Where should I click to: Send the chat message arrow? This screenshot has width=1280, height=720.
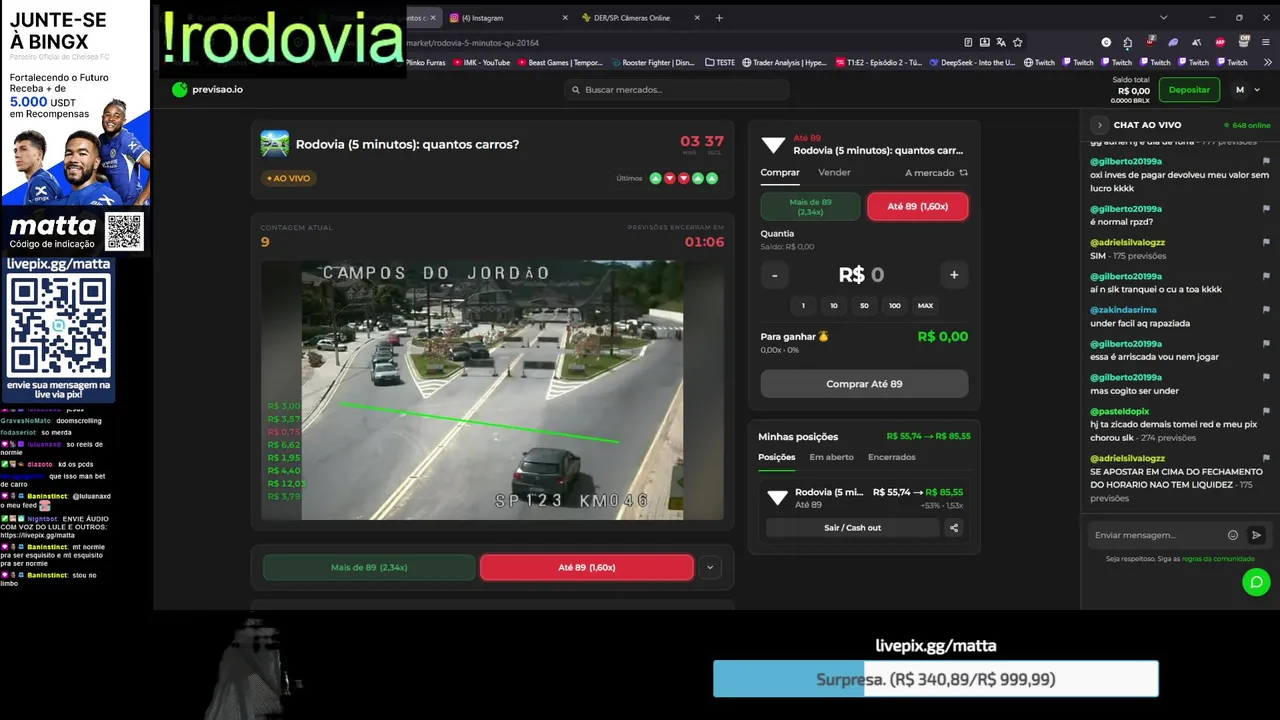1257,535
